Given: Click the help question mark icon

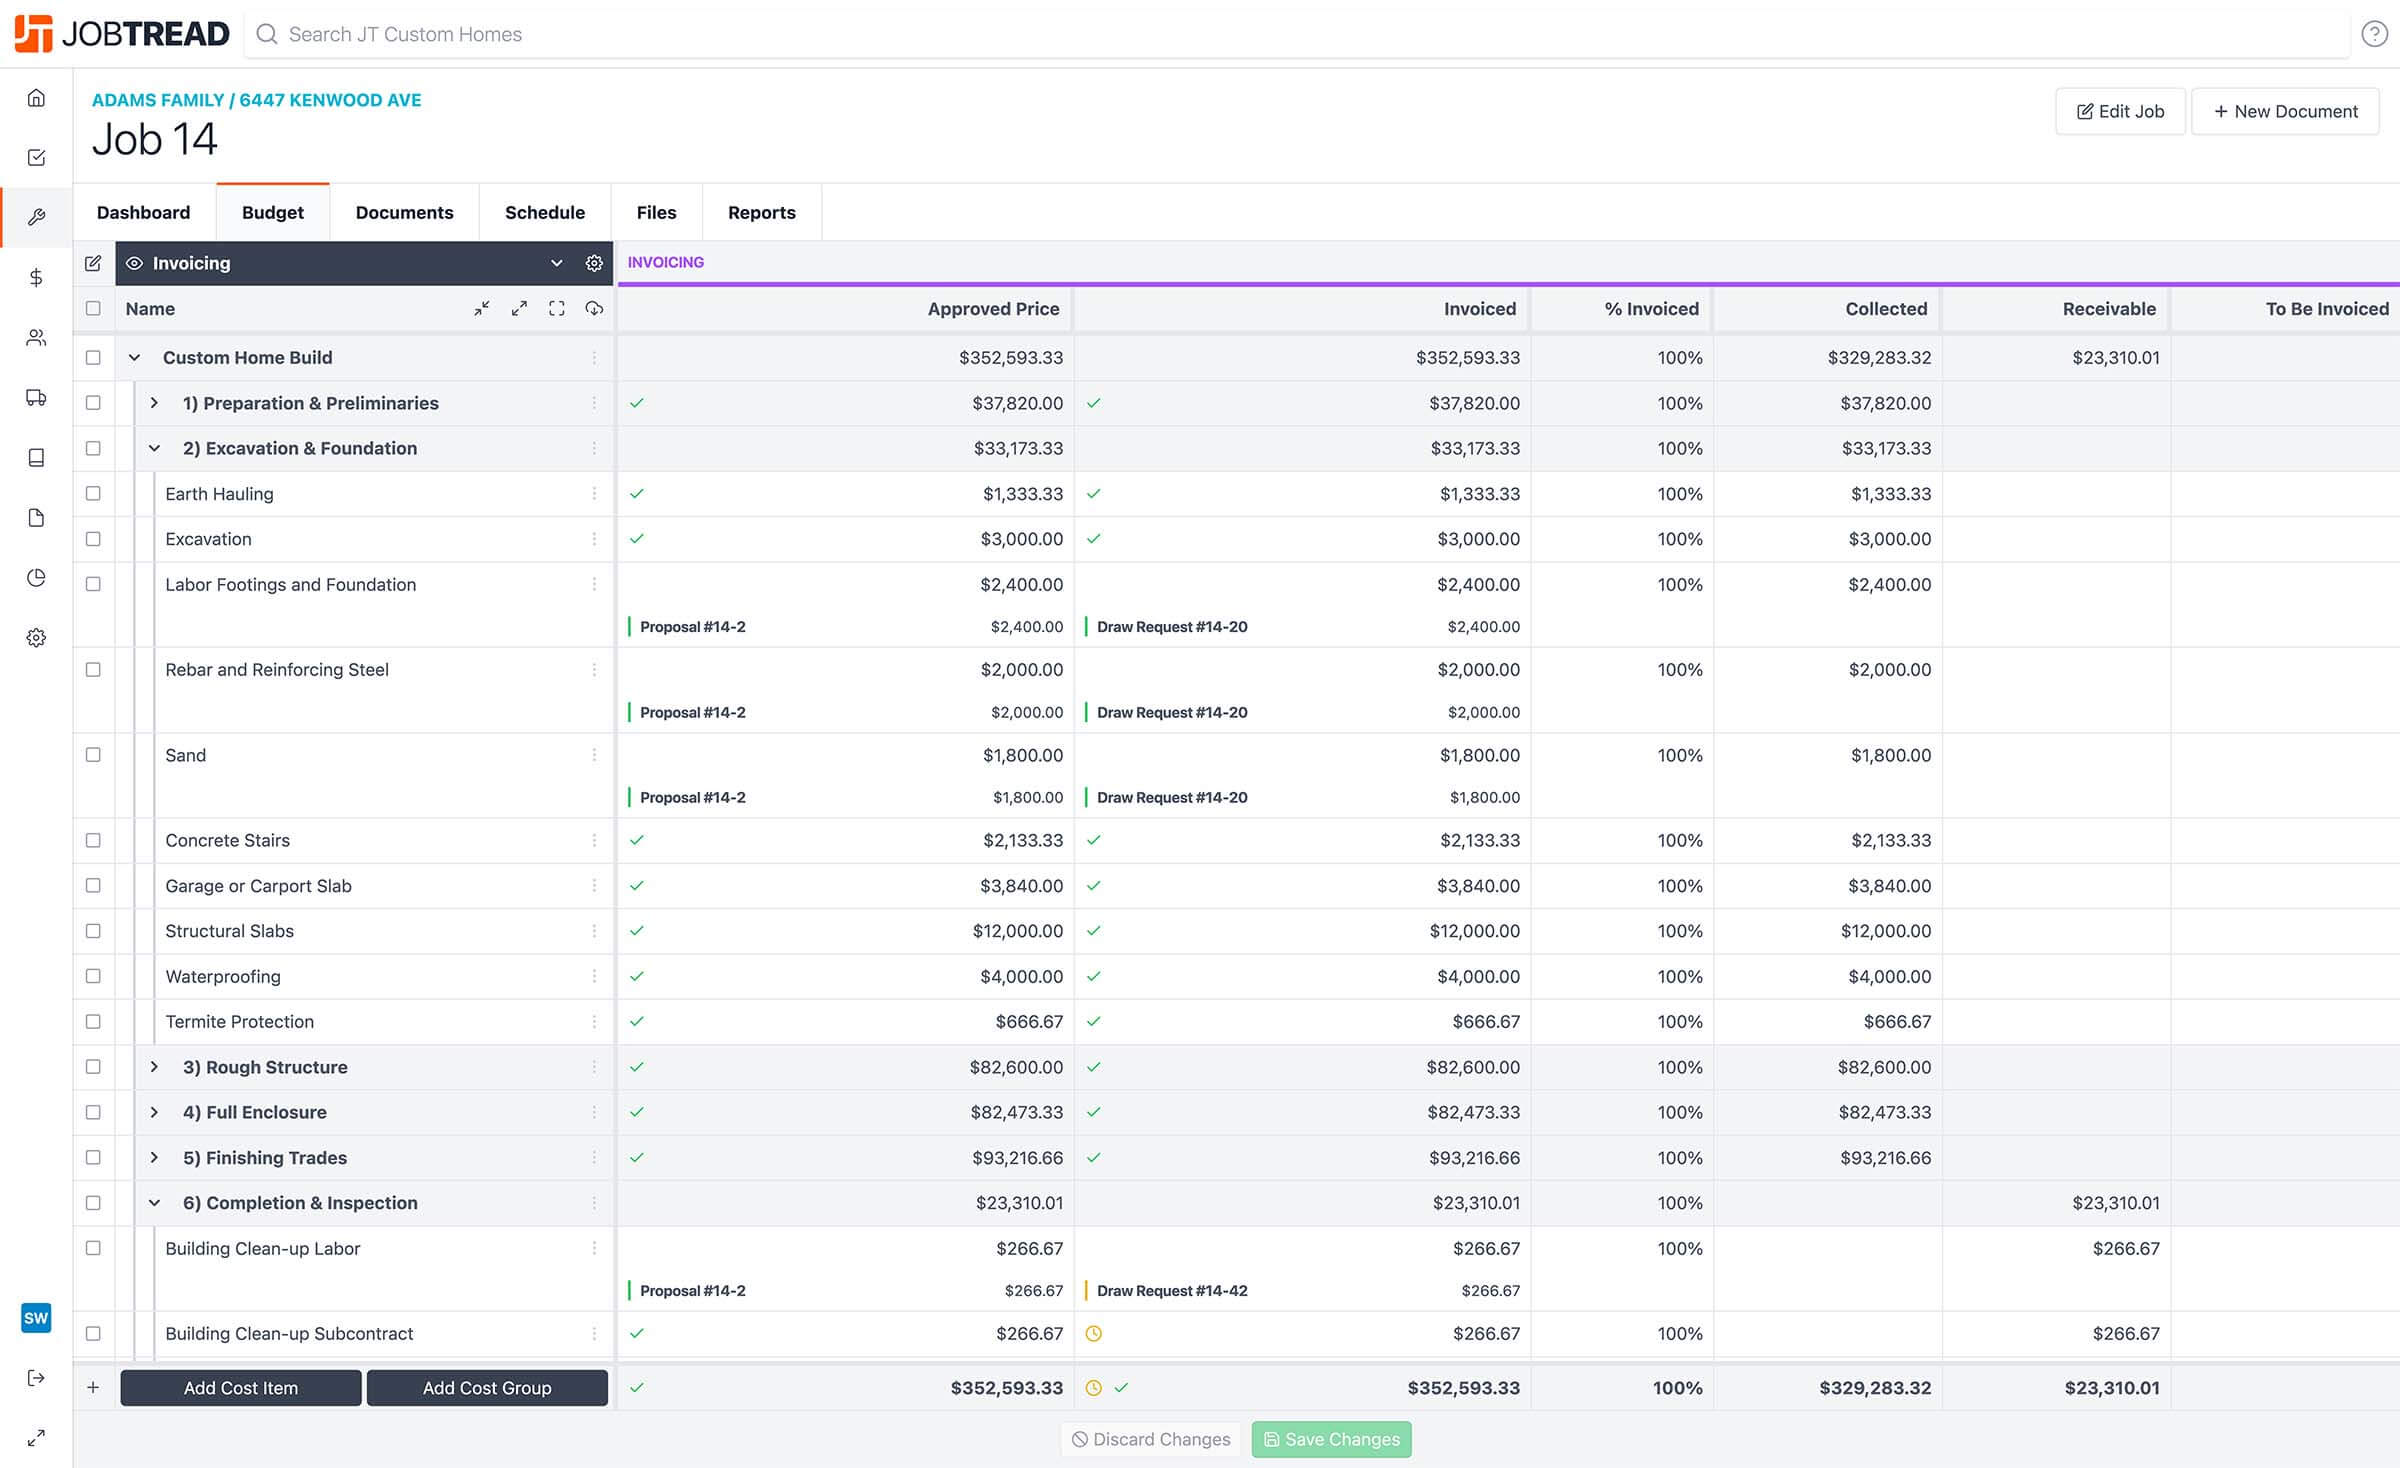Looking at the screenshot, I should 2374,34.
